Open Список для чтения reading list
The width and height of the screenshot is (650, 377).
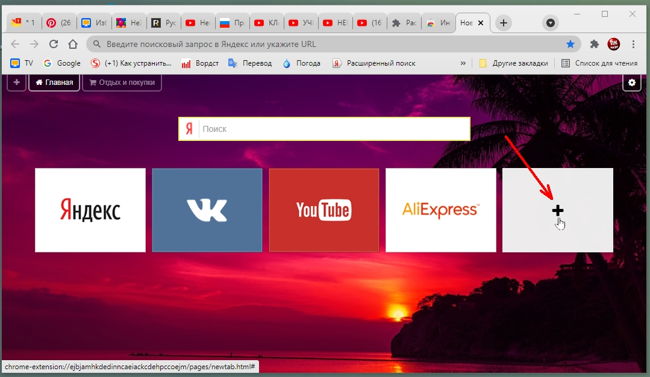click(599, 63)
